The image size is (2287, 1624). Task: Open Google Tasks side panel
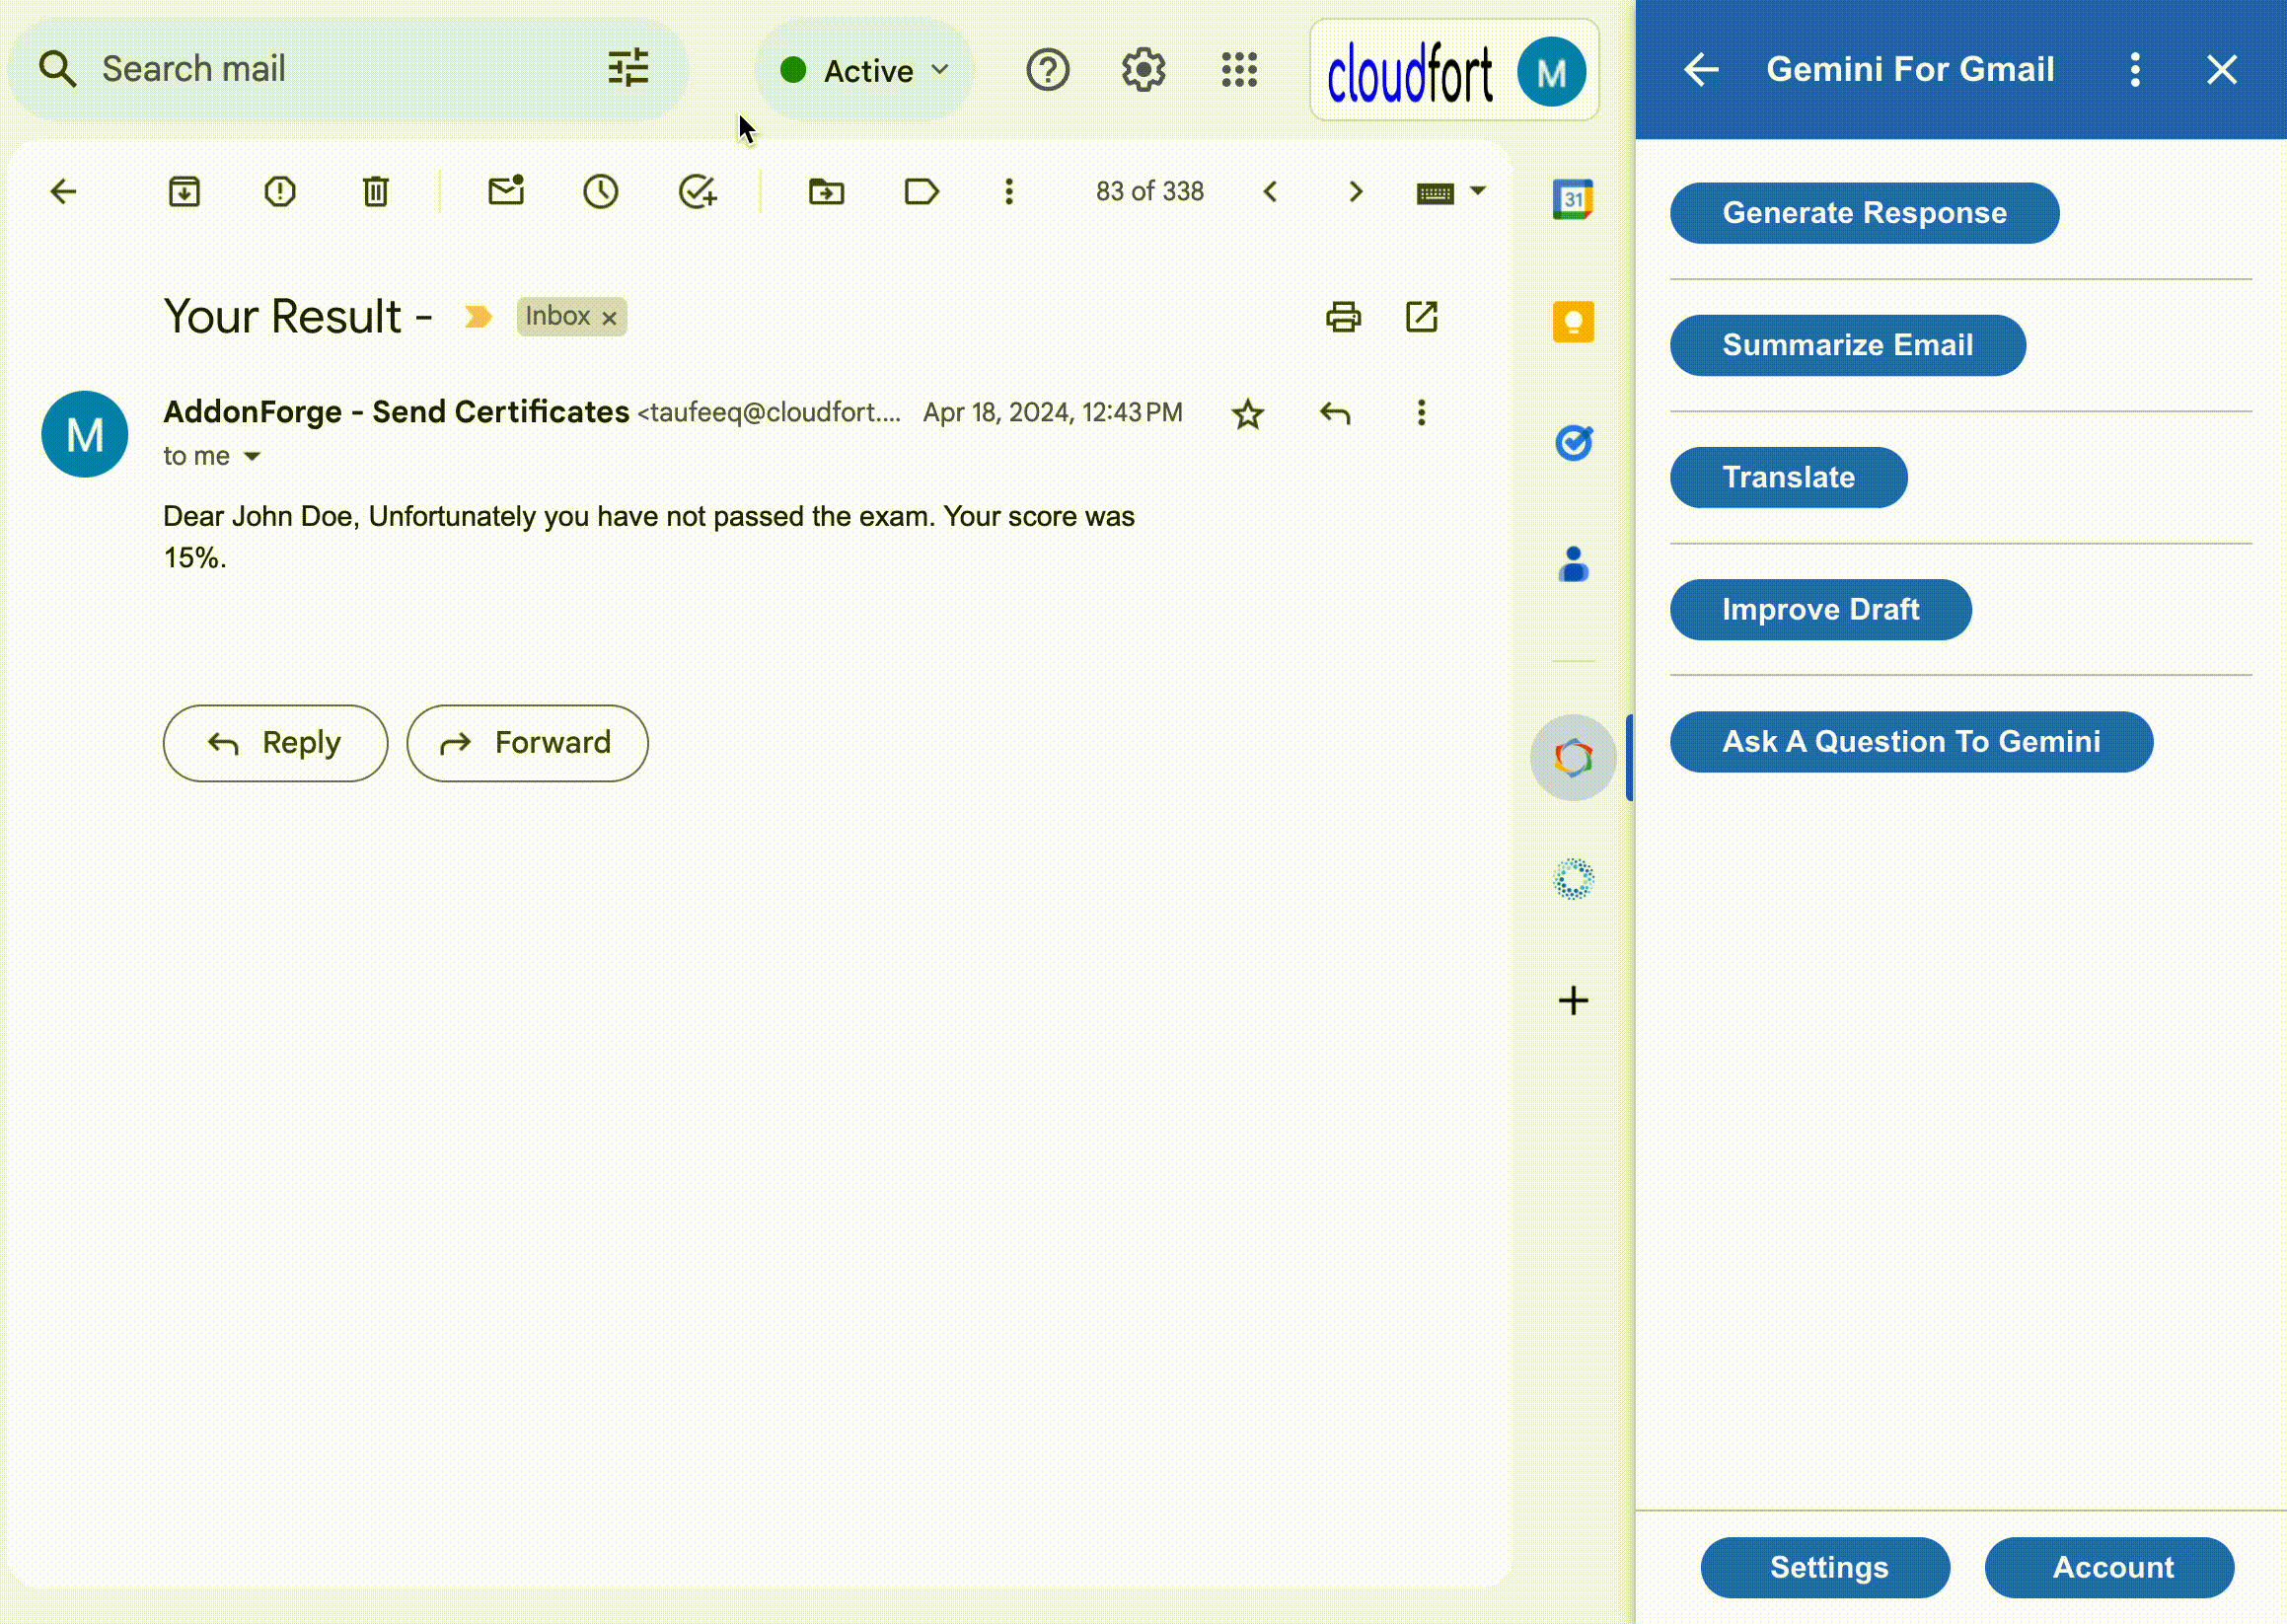pyautogui.click(x=1573, y=442)
